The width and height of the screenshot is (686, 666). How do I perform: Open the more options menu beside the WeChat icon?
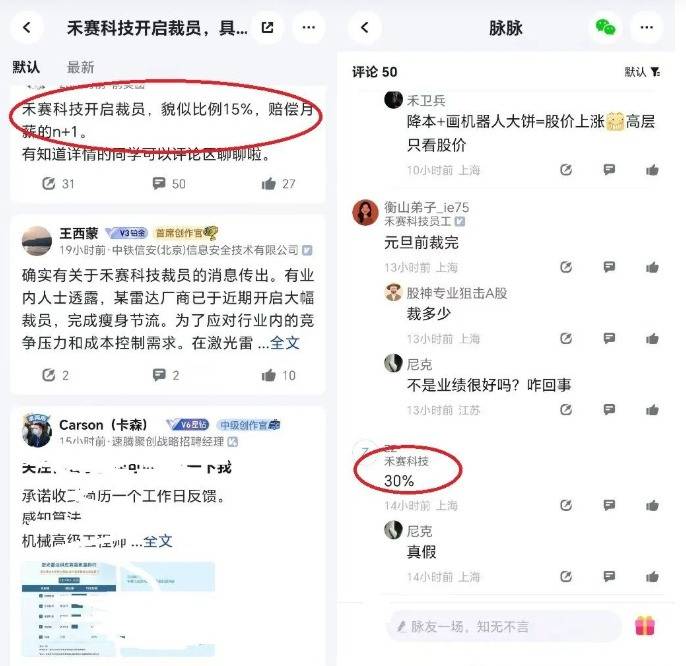click(x=646, y=28)
